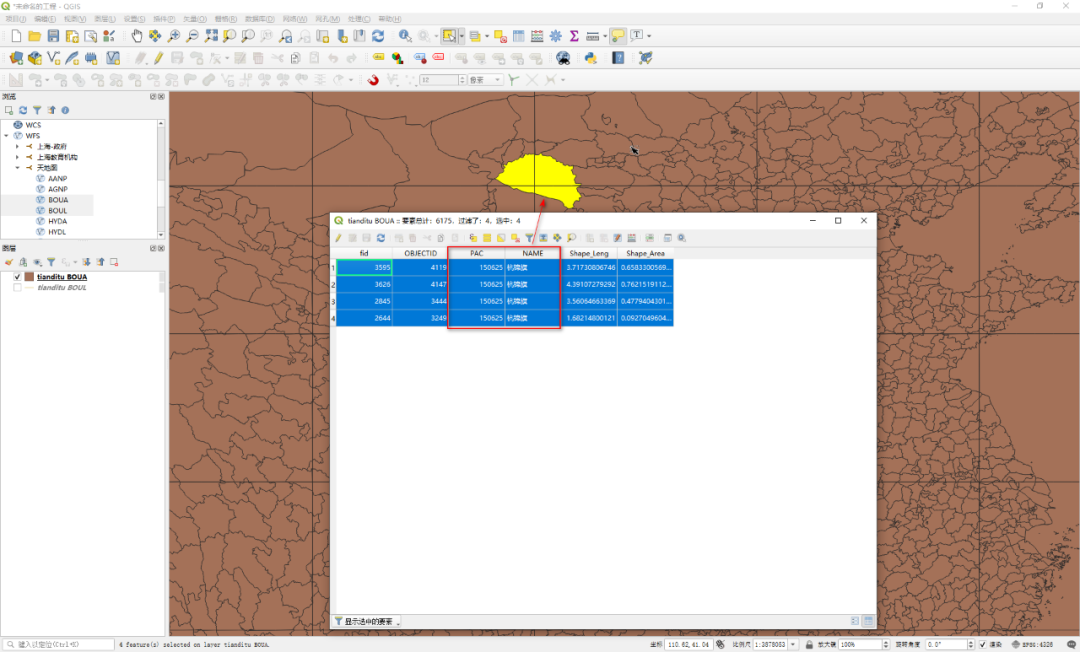This screenshot has height=652, width=1080.
Task: Open the 显示选中的要素 filter dropdown
Action: pos(367,621)
